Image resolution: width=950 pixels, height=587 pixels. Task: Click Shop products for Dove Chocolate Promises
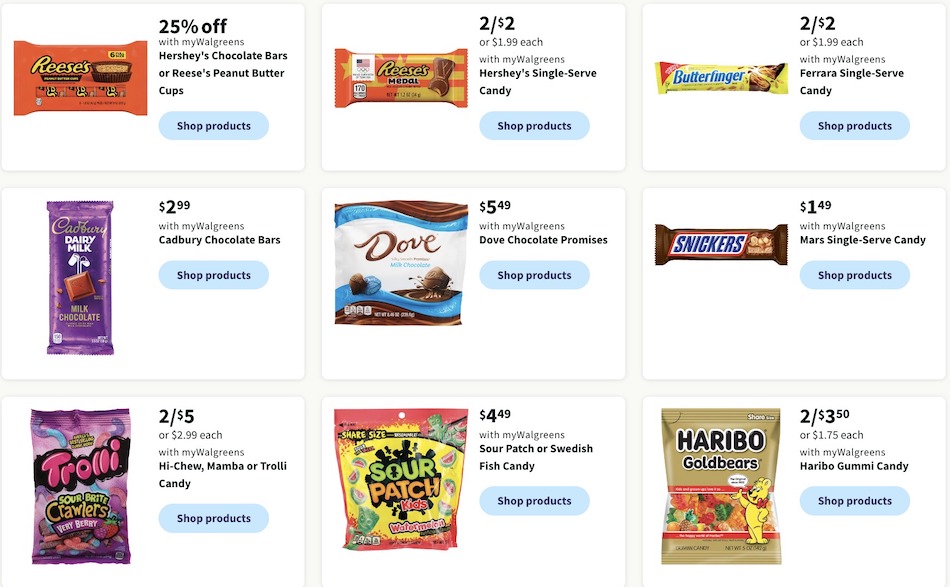pyautogui.click(x=534, y=274)
